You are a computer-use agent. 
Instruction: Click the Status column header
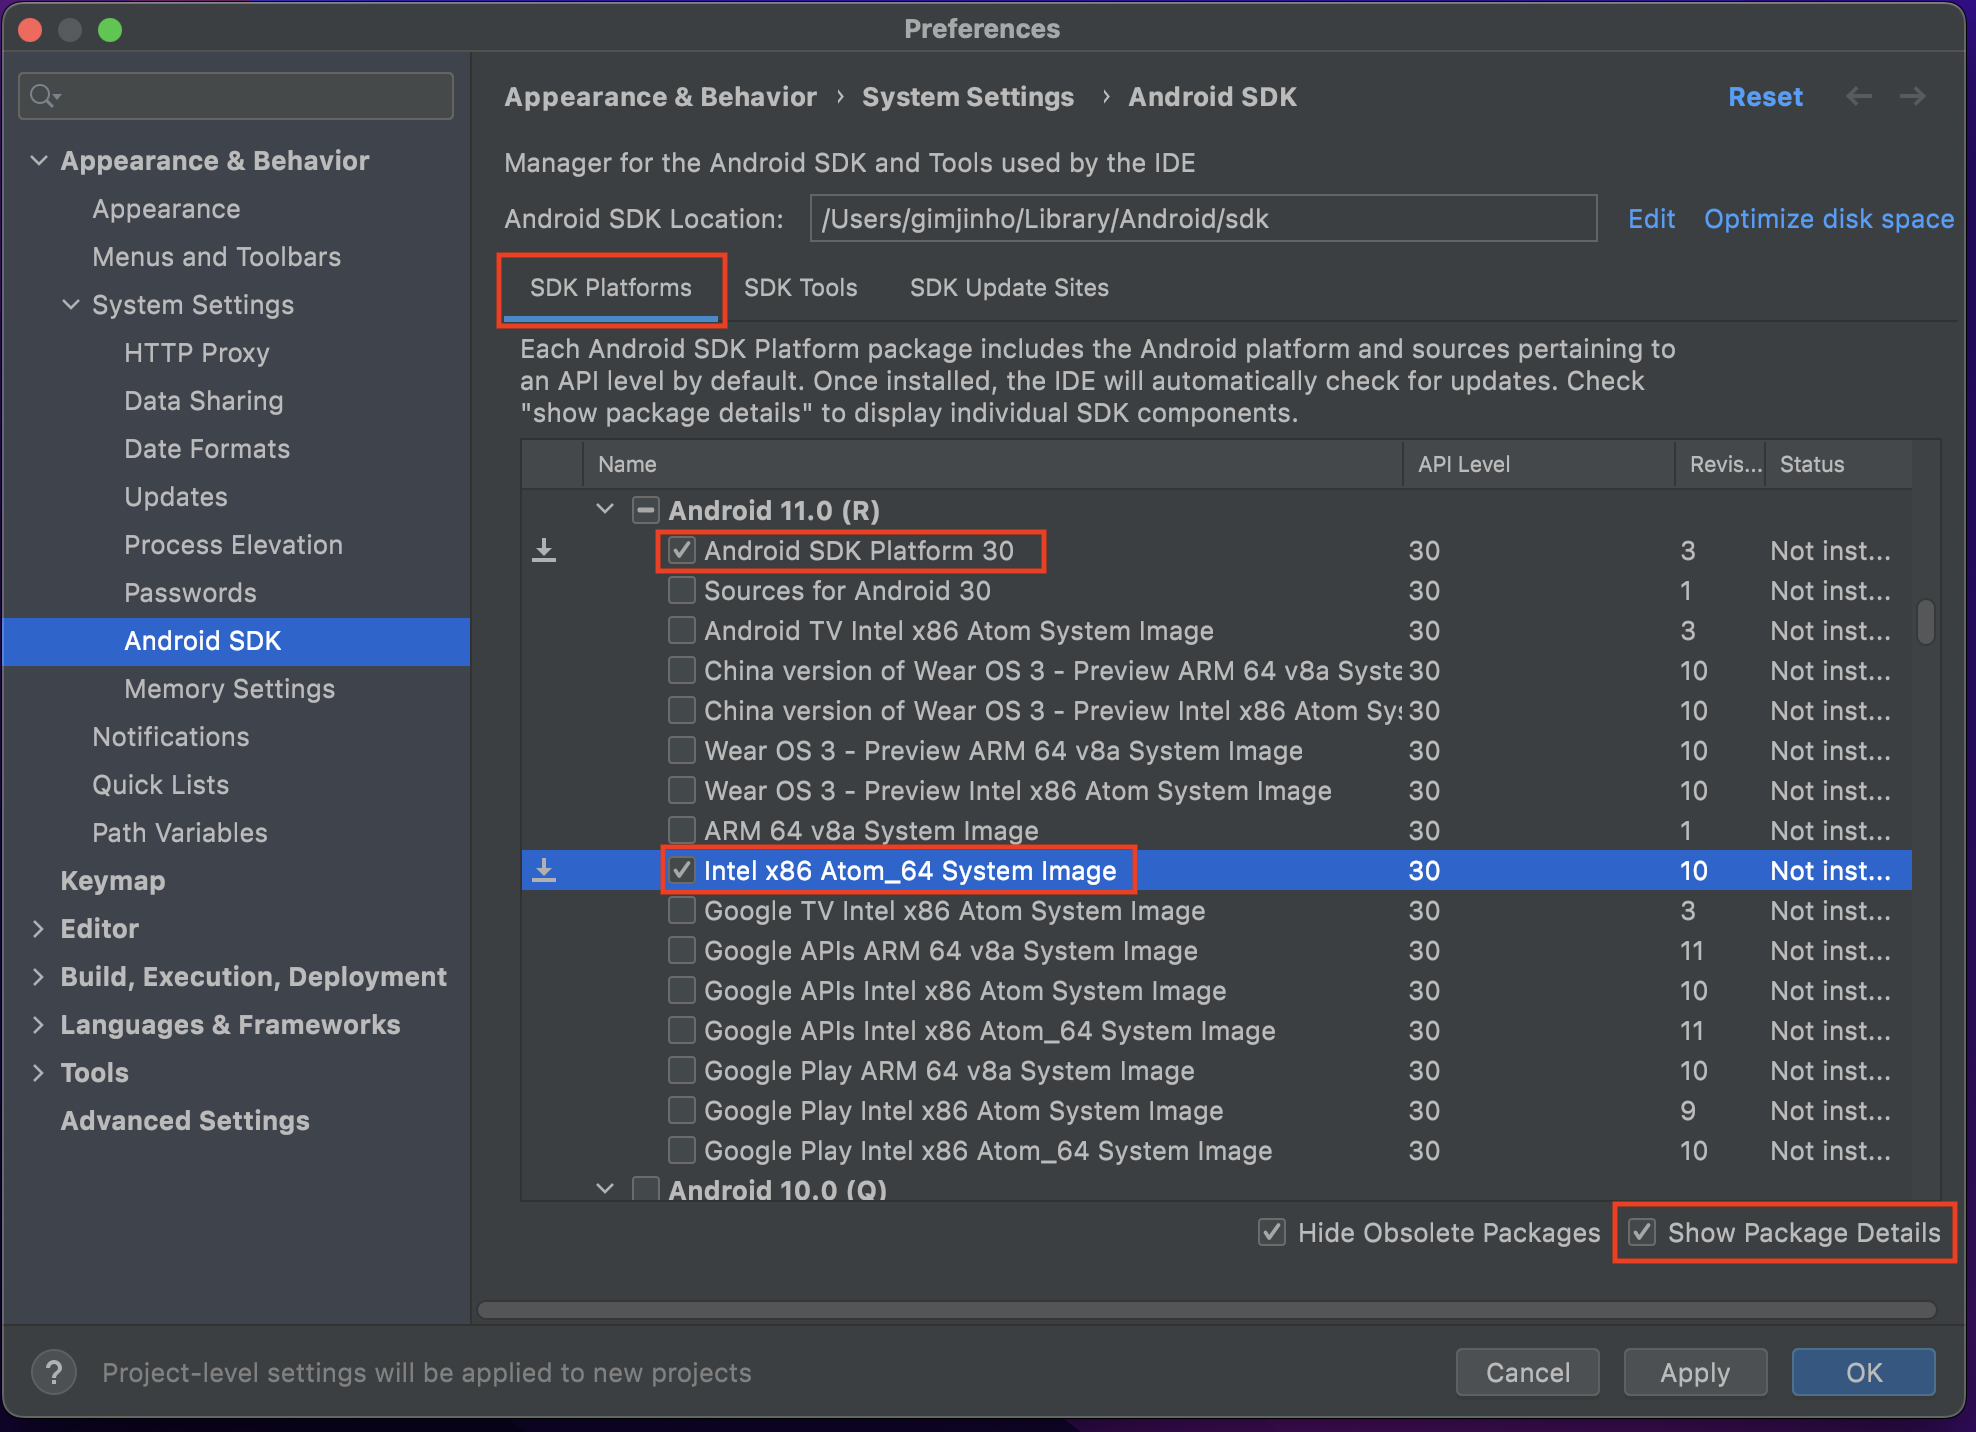click(1838, 465)
